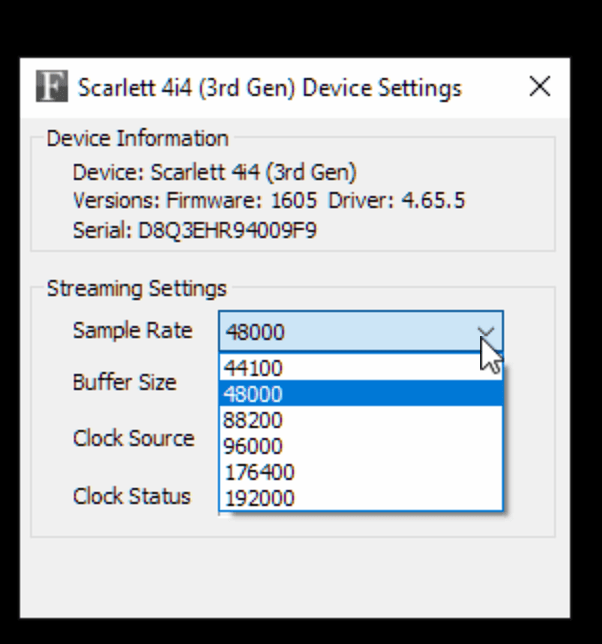
Task: Collapse the Sample Rate list using its arrow
Action: click(x=486, y=332)
